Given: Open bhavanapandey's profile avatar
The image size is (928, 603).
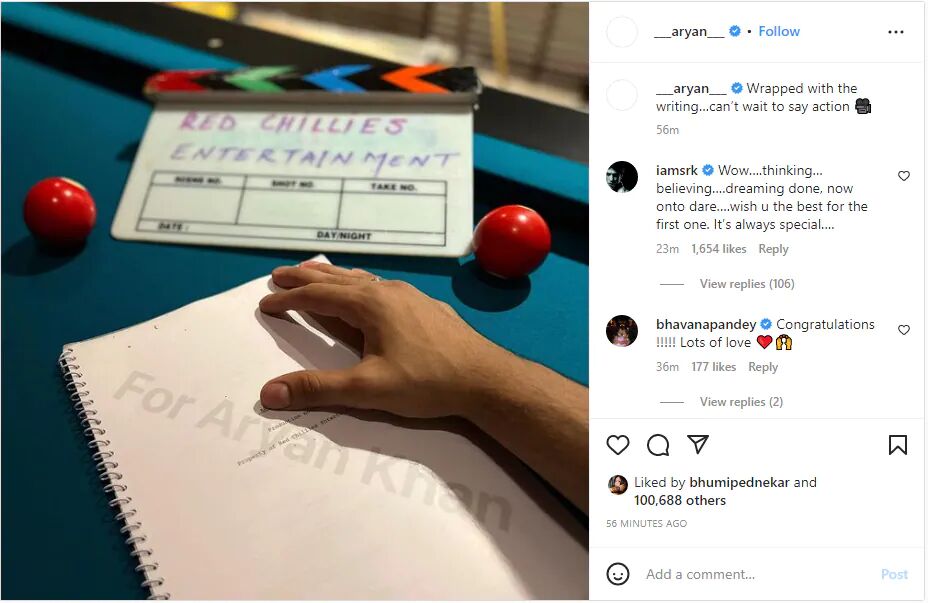Looking at the screenshot, I should pos(621,331).
